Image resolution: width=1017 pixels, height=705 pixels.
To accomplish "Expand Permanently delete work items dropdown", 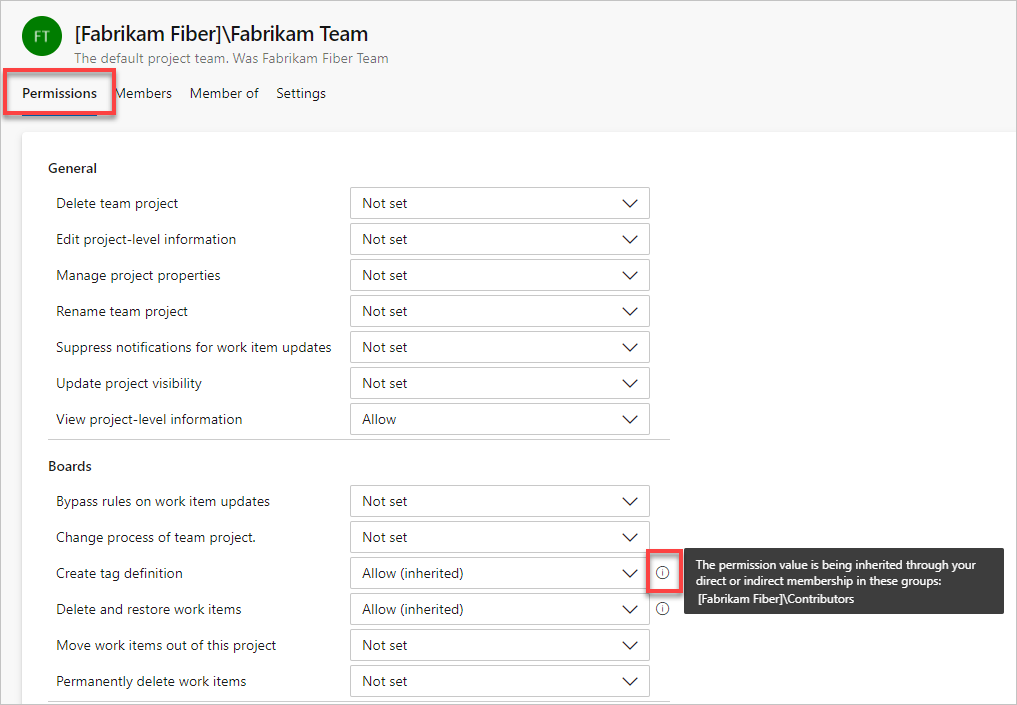I will point(499,681).
